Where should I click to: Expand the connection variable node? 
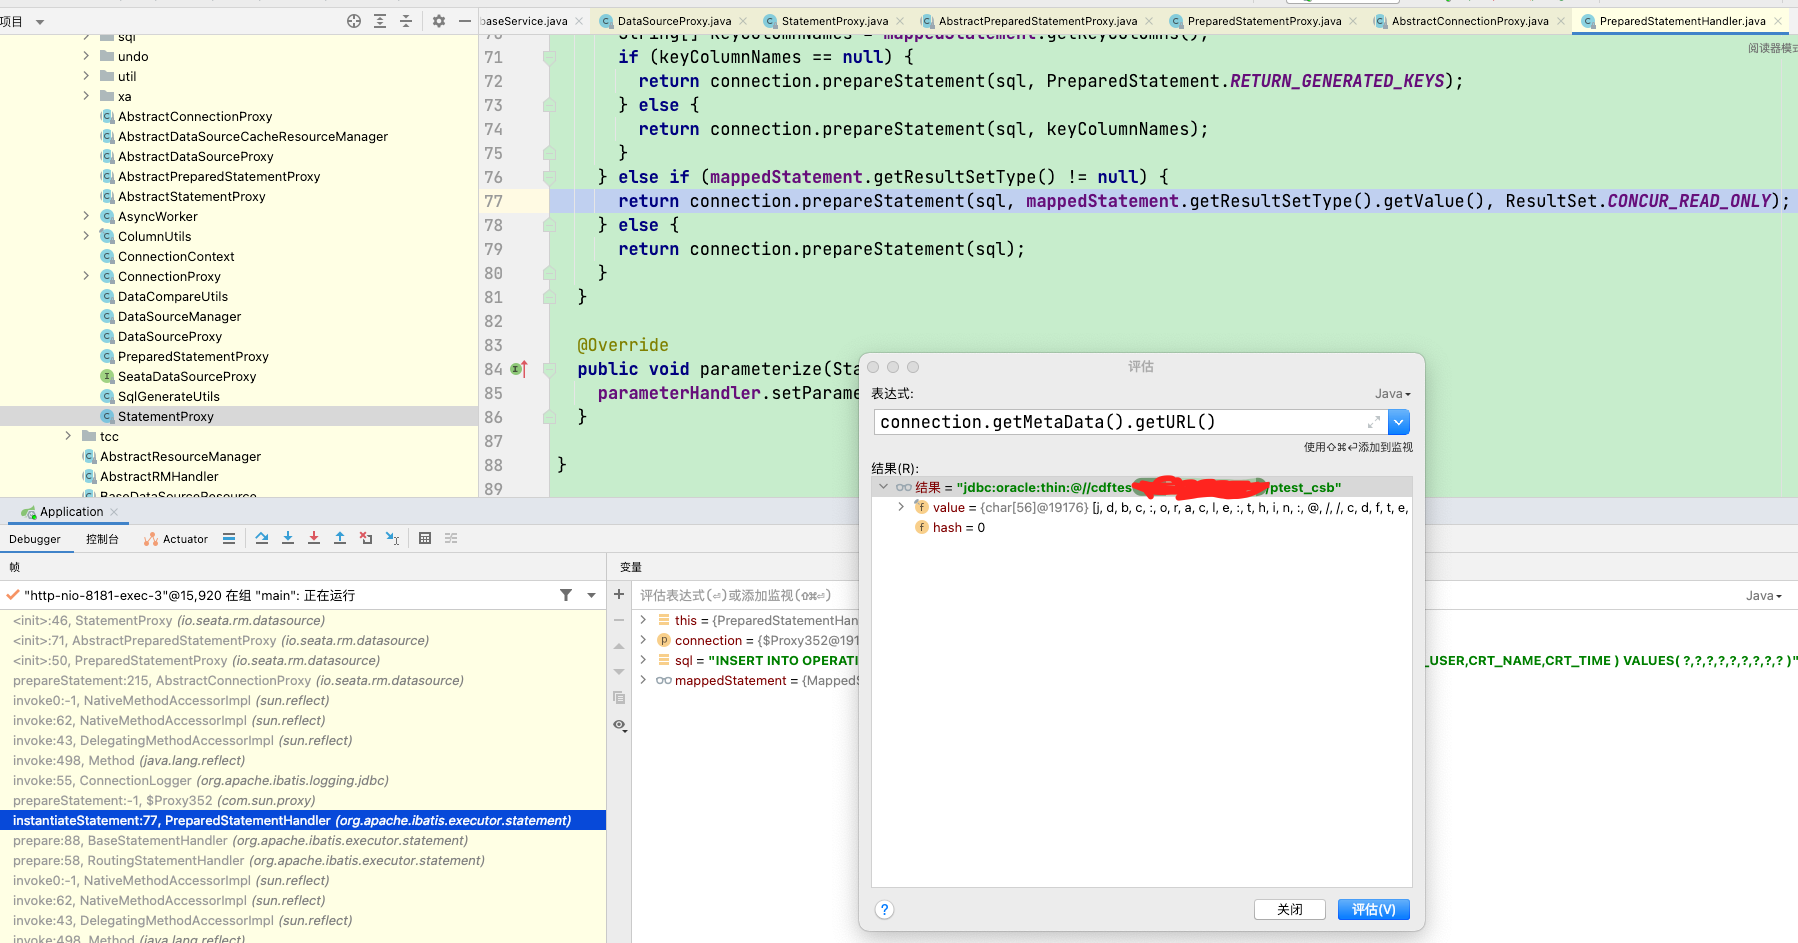pyautogui.click(x=646, y=640)
